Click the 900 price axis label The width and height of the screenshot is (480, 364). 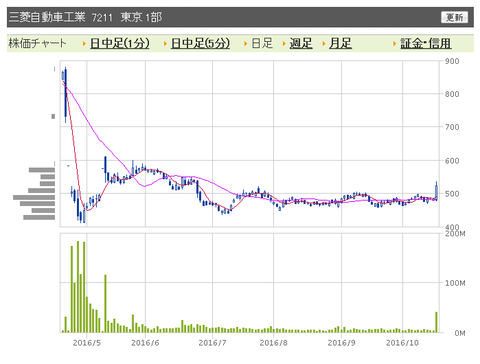tap(452, 61)
